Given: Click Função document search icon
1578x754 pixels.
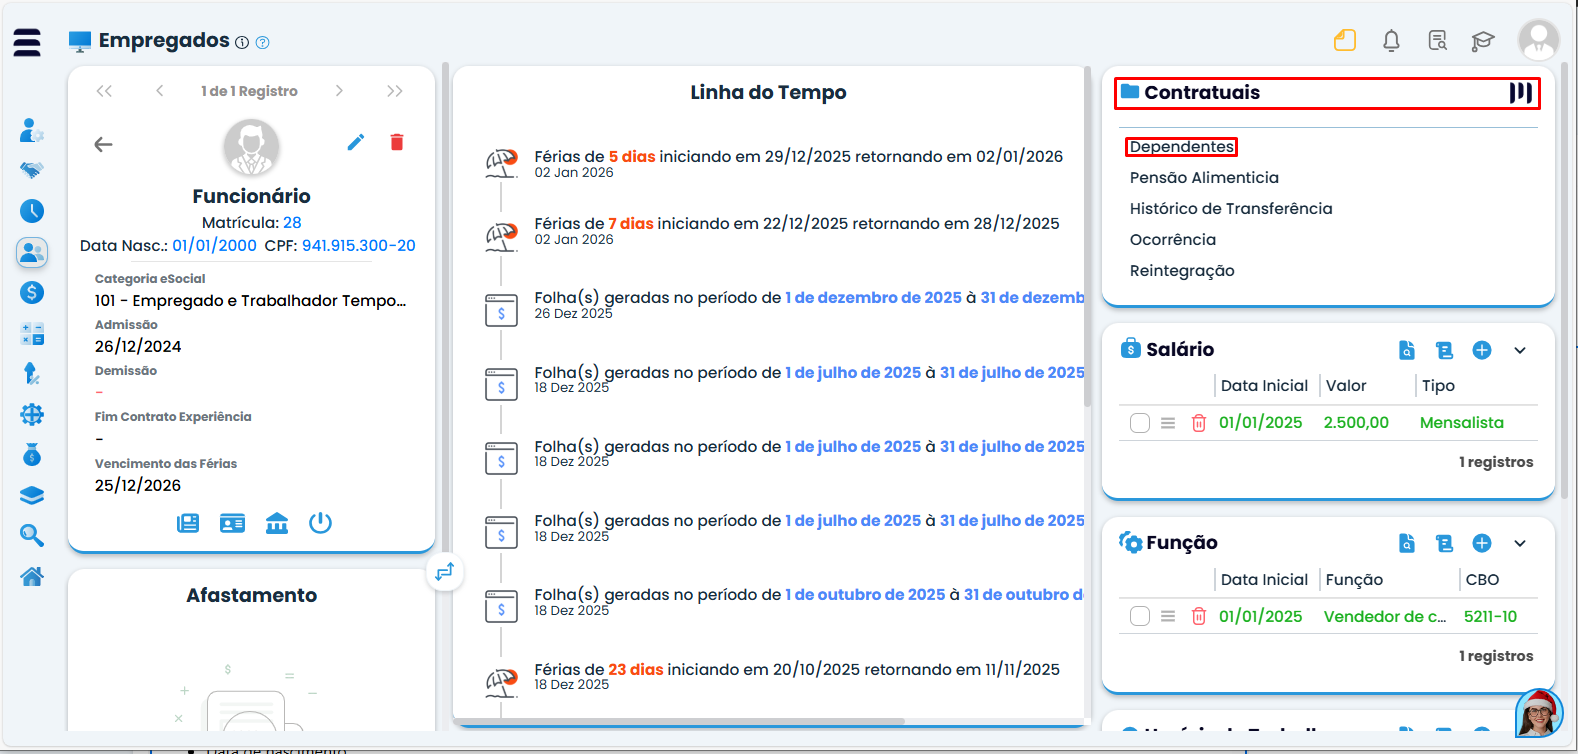Looking at the screenshot, I should click(1407, 543).
